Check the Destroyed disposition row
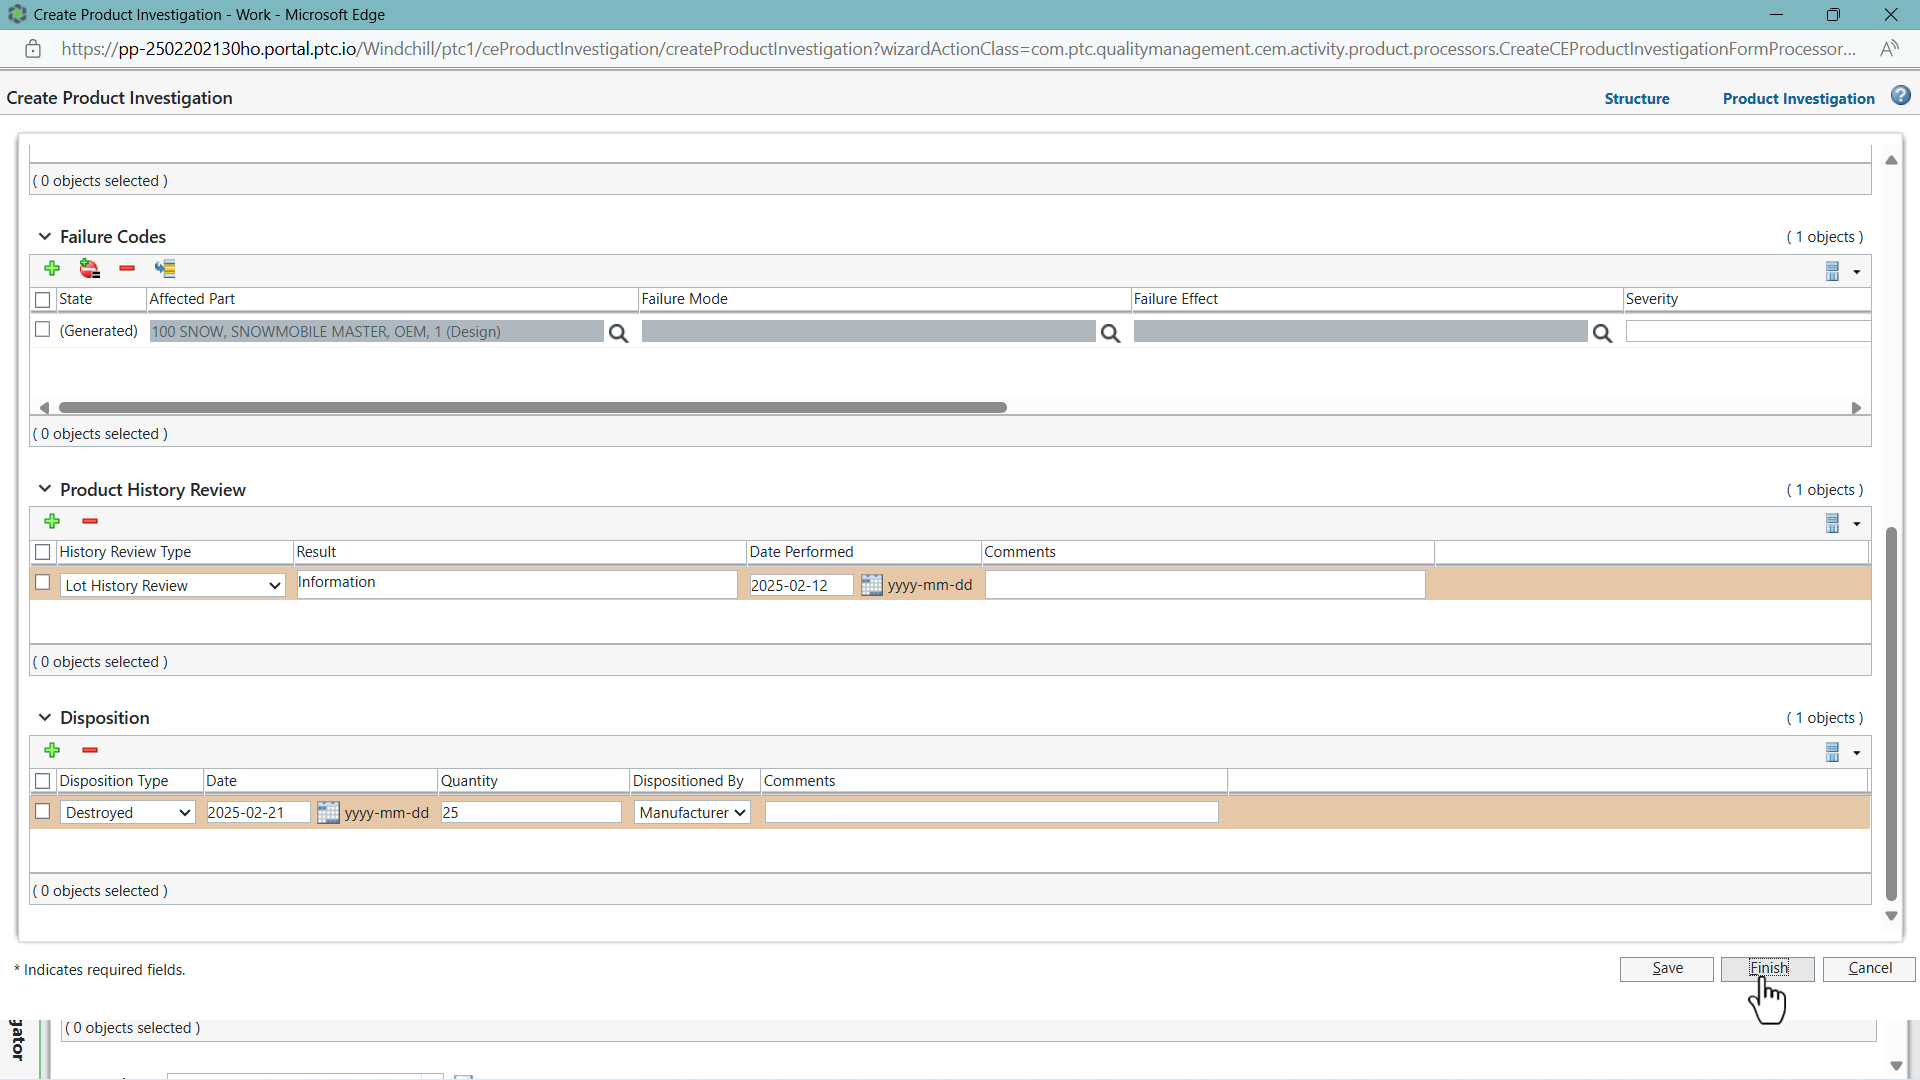The height and width of the screenshot is (1080, 1920). click(x=42, y=811)
